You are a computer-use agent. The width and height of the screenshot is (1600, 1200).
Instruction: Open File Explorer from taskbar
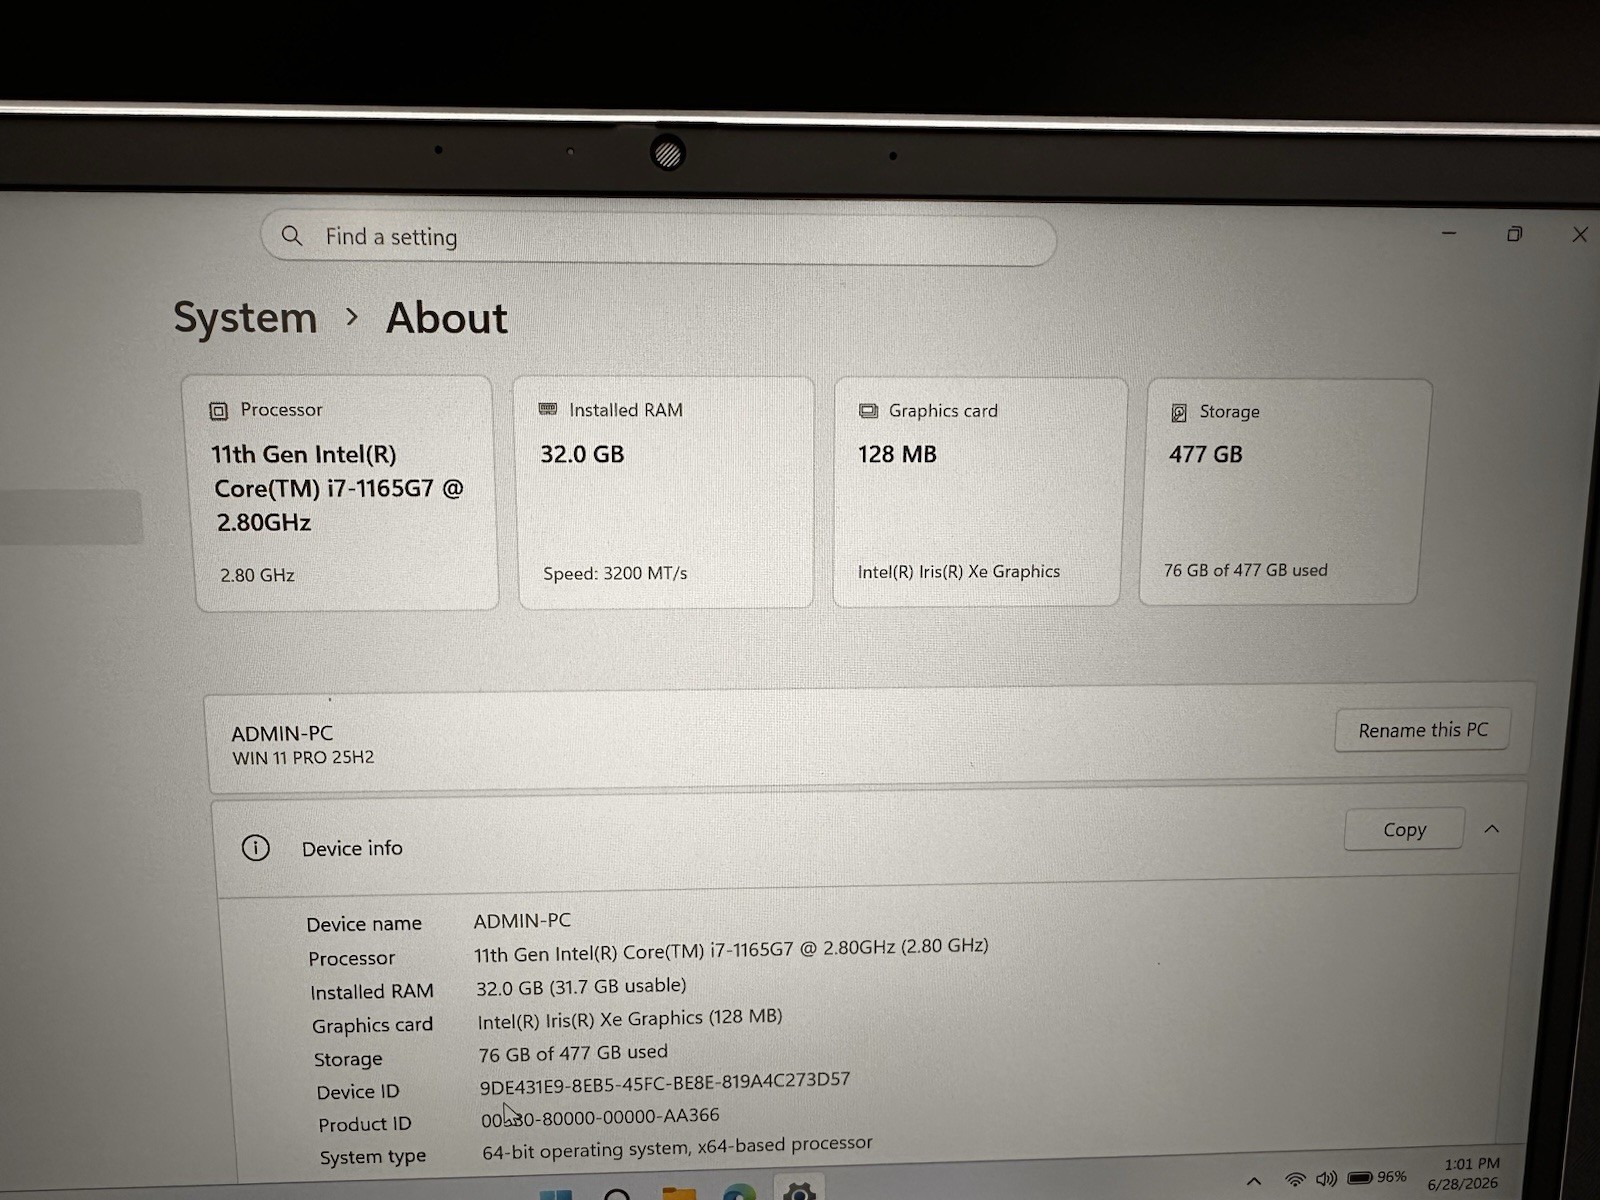(679, 1193)
